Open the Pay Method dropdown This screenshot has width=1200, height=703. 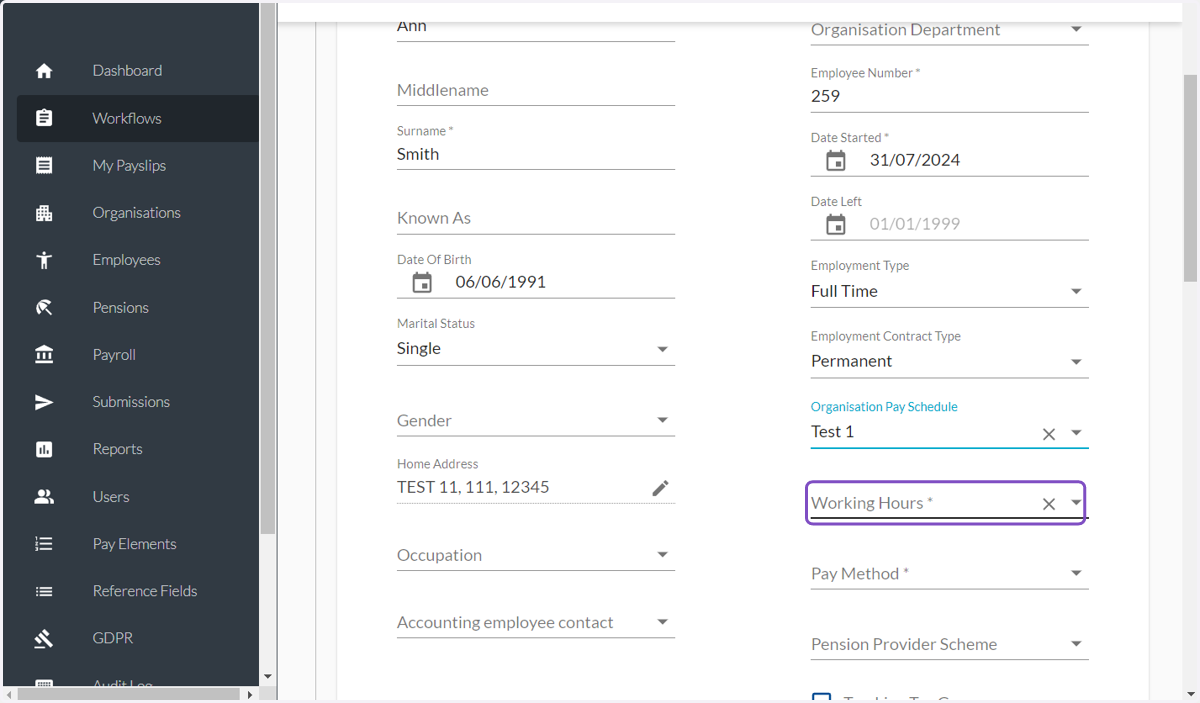[x=1076, y=574]
